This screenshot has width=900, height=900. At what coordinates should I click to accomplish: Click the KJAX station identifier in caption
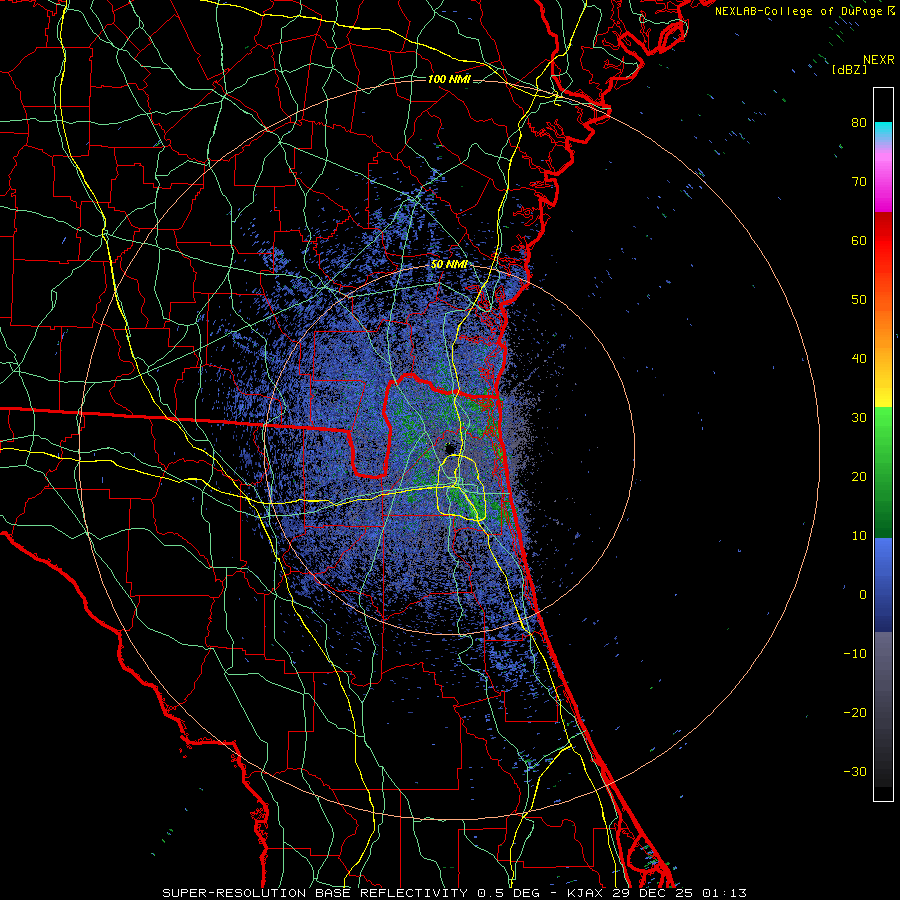585,893
